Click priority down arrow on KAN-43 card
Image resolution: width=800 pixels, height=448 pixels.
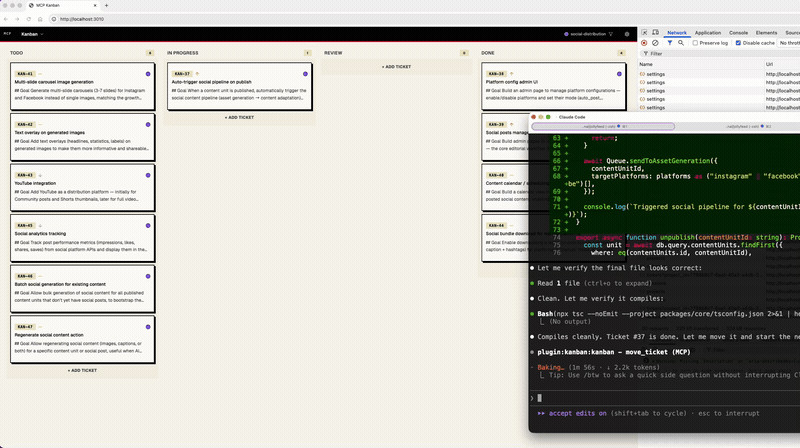tap(40, 175)
